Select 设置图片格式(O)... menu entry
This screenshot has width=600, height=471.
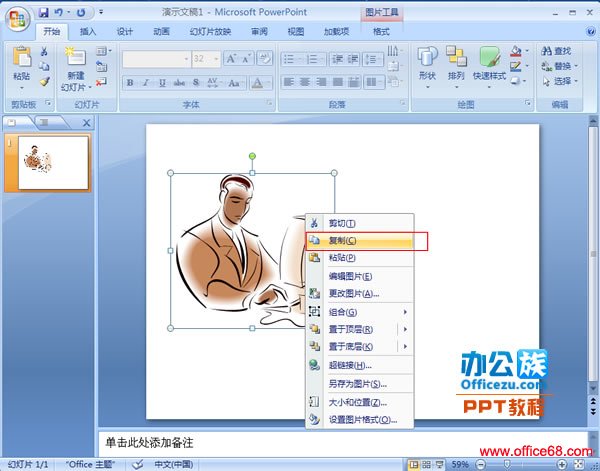(360, 420)
